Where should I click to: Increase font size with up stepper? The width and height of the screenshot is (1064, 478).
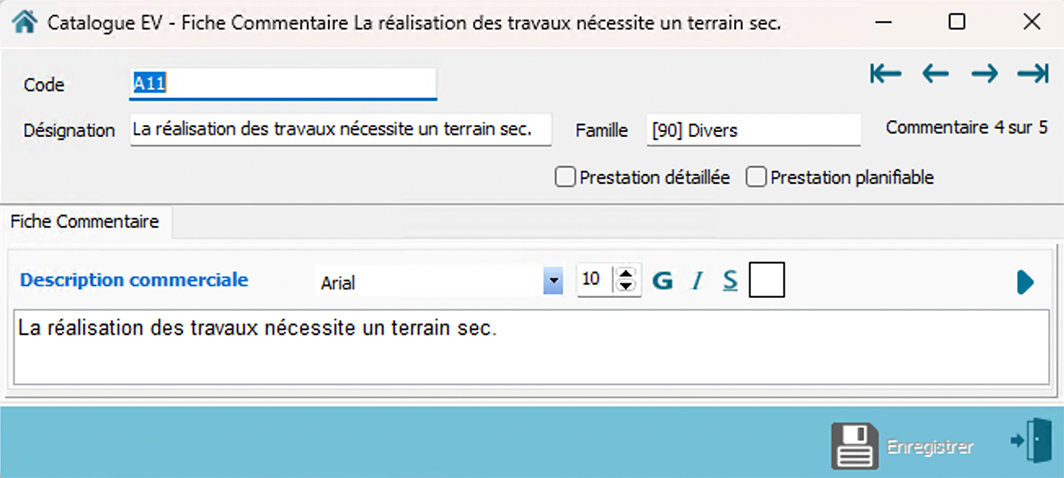coord(627,274)
